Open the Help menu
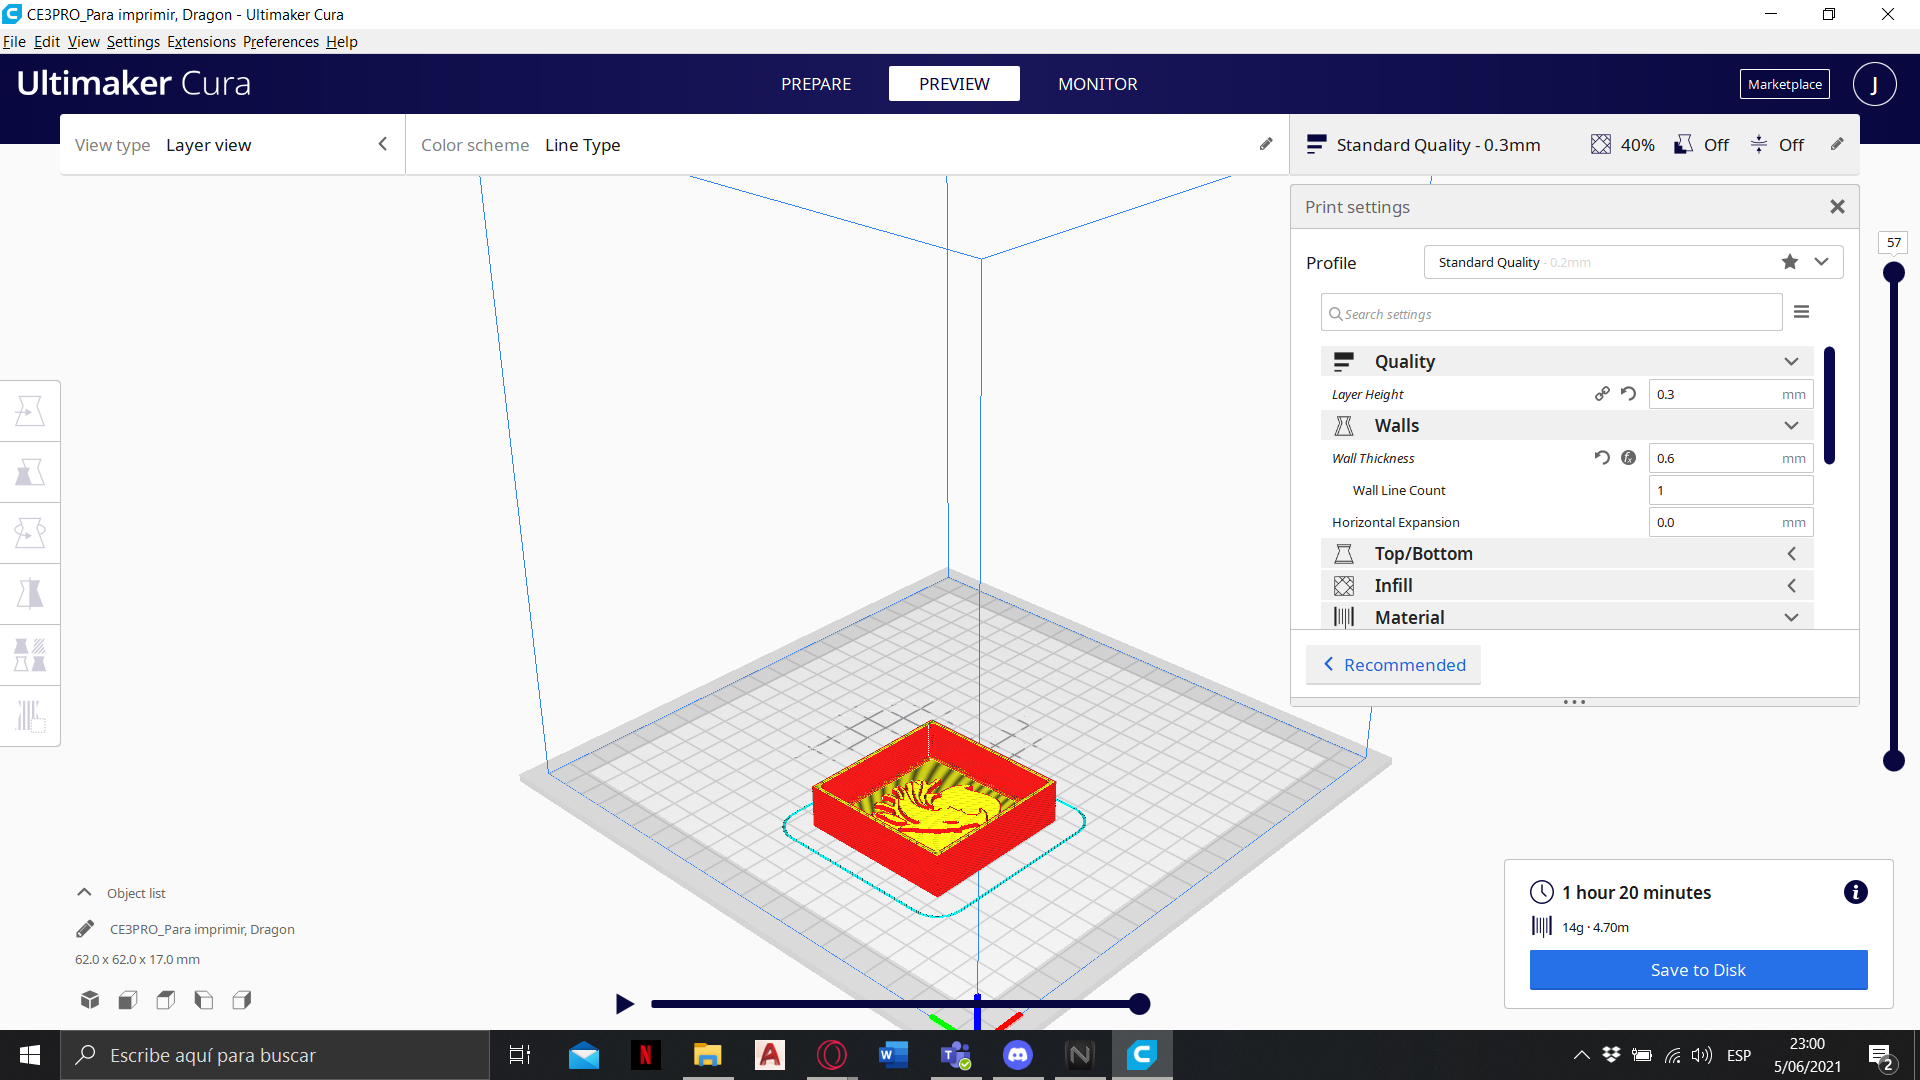The width and height of the screenshot is (1920, 1080). point(341,42)
